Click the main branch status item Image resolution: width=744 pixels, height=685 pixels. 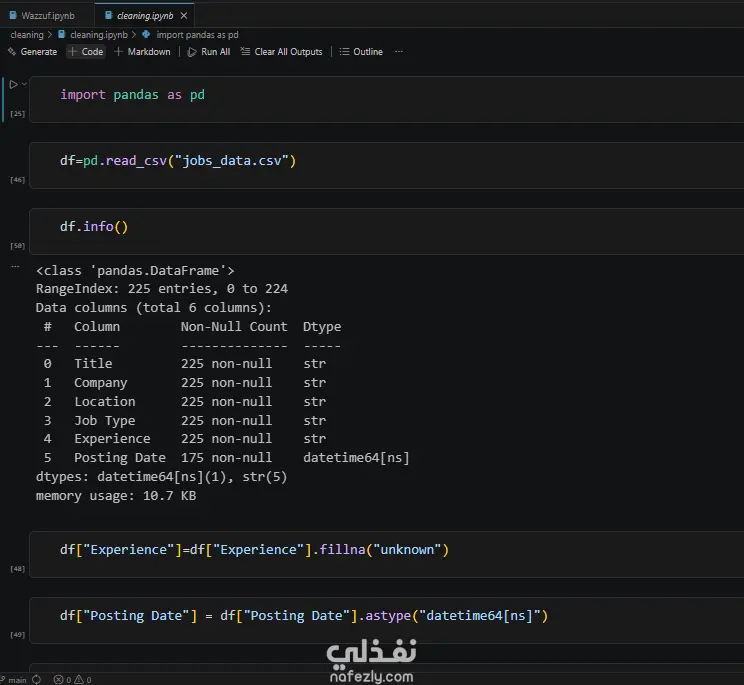point(13,680)
